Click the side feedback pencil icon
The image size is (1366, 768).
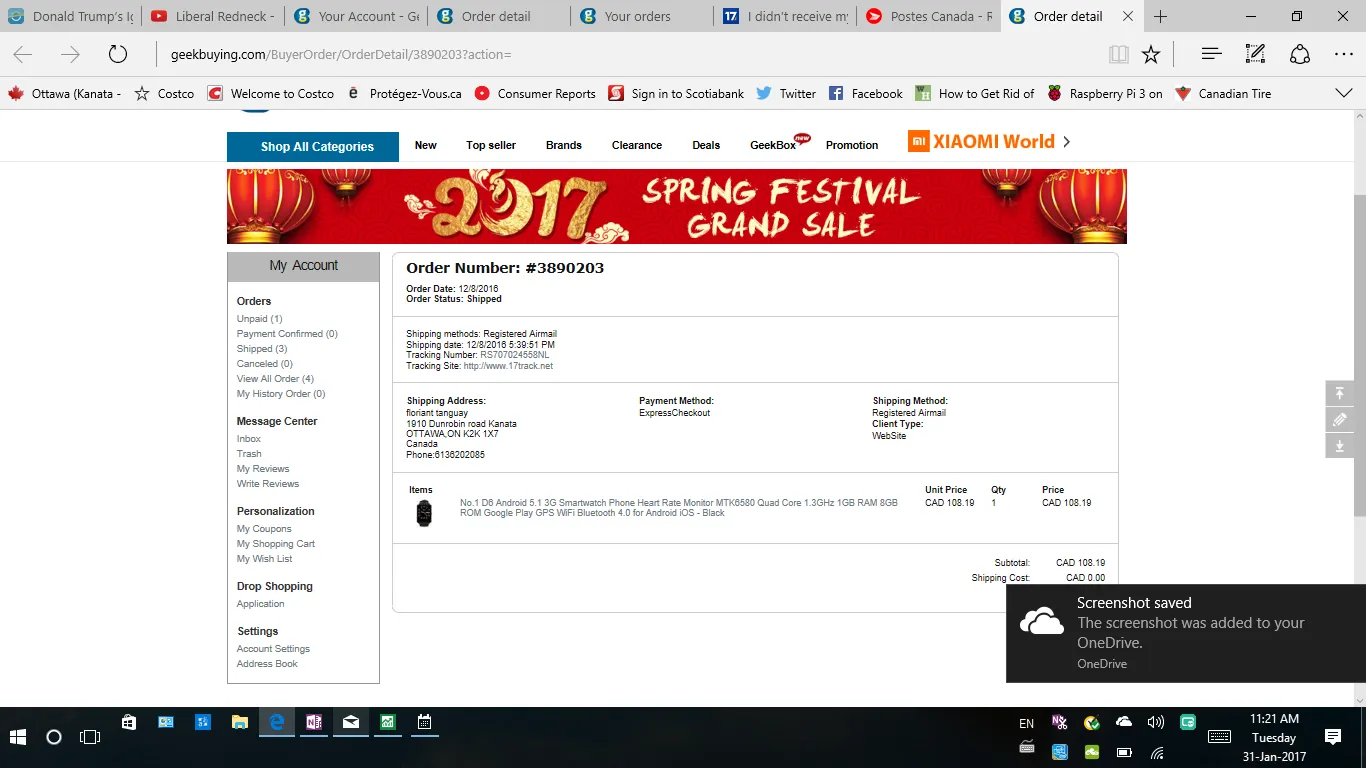click(x=1340, y=420)
